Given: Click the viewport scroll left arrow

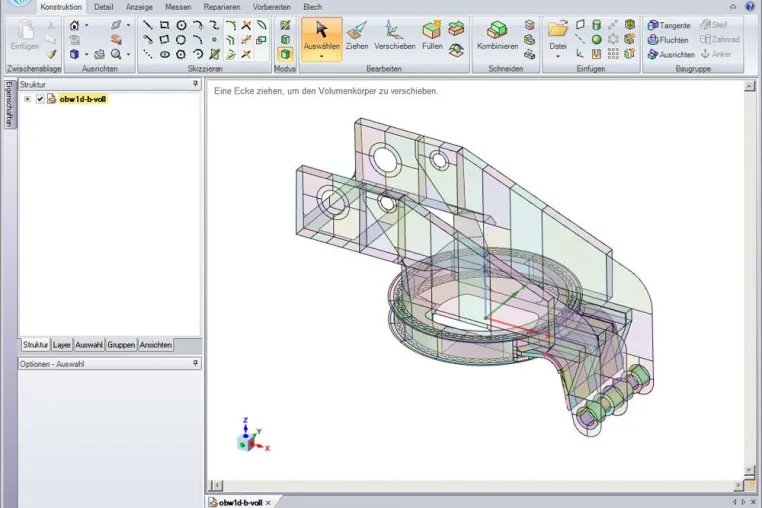Looking at the screenshot, I should click(216, 485).
